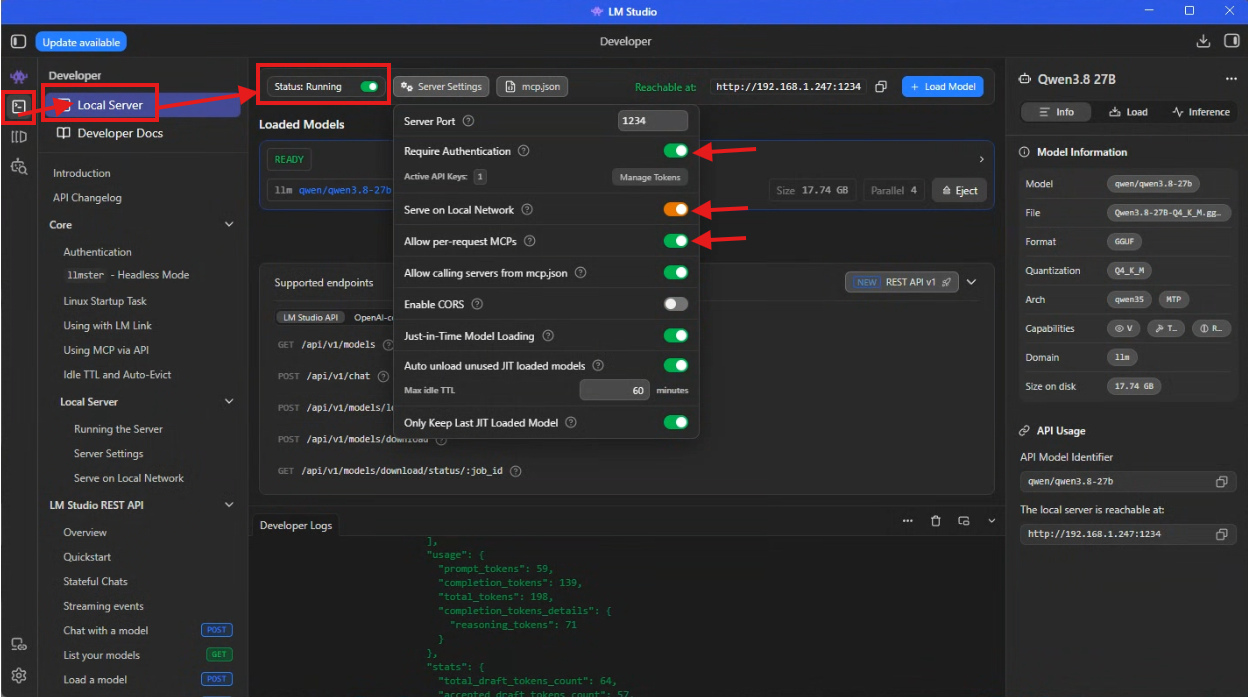Toggle Just-in-Time Model Loading switch
The width and height of the screenshot is (1248, 697).
pos(676,336)
